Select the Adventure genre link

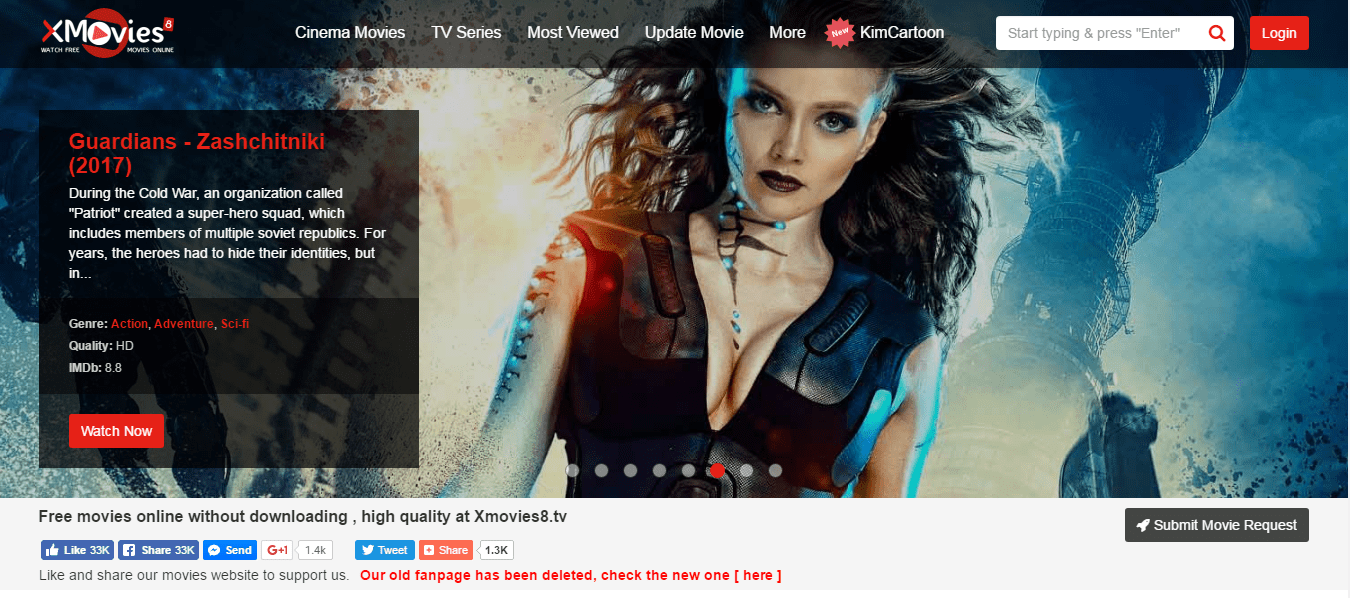tap(183, 324)
